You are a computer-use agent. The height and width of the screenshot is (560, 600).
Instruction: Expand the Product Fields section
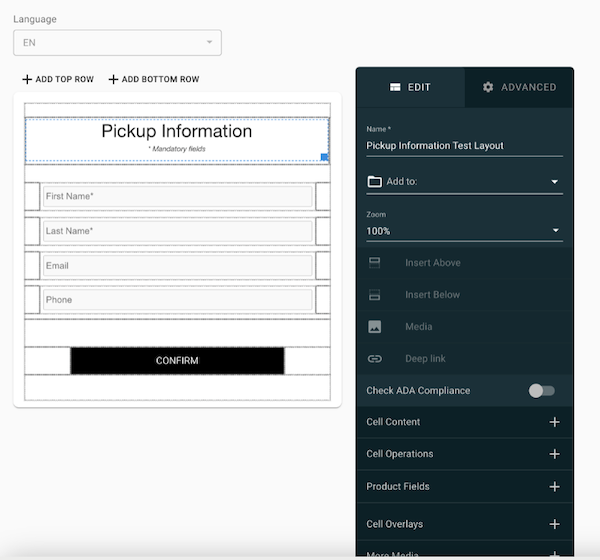(x=465, y=487)
